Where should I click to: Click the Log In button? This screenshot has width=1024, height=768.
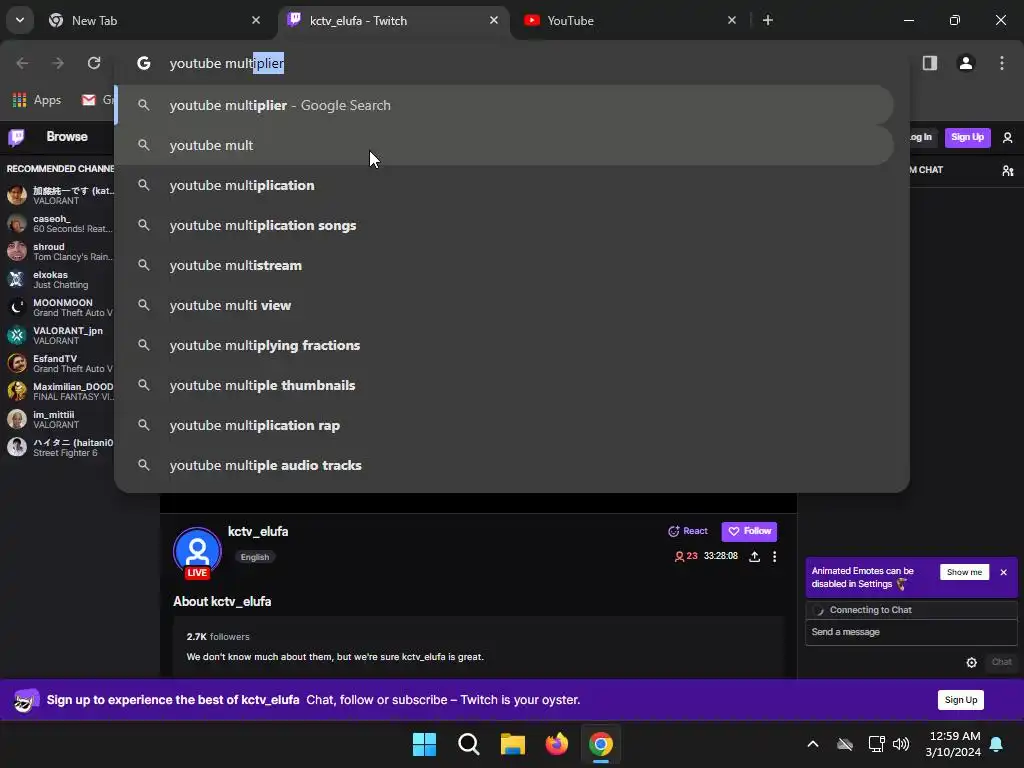coord(922,137)
